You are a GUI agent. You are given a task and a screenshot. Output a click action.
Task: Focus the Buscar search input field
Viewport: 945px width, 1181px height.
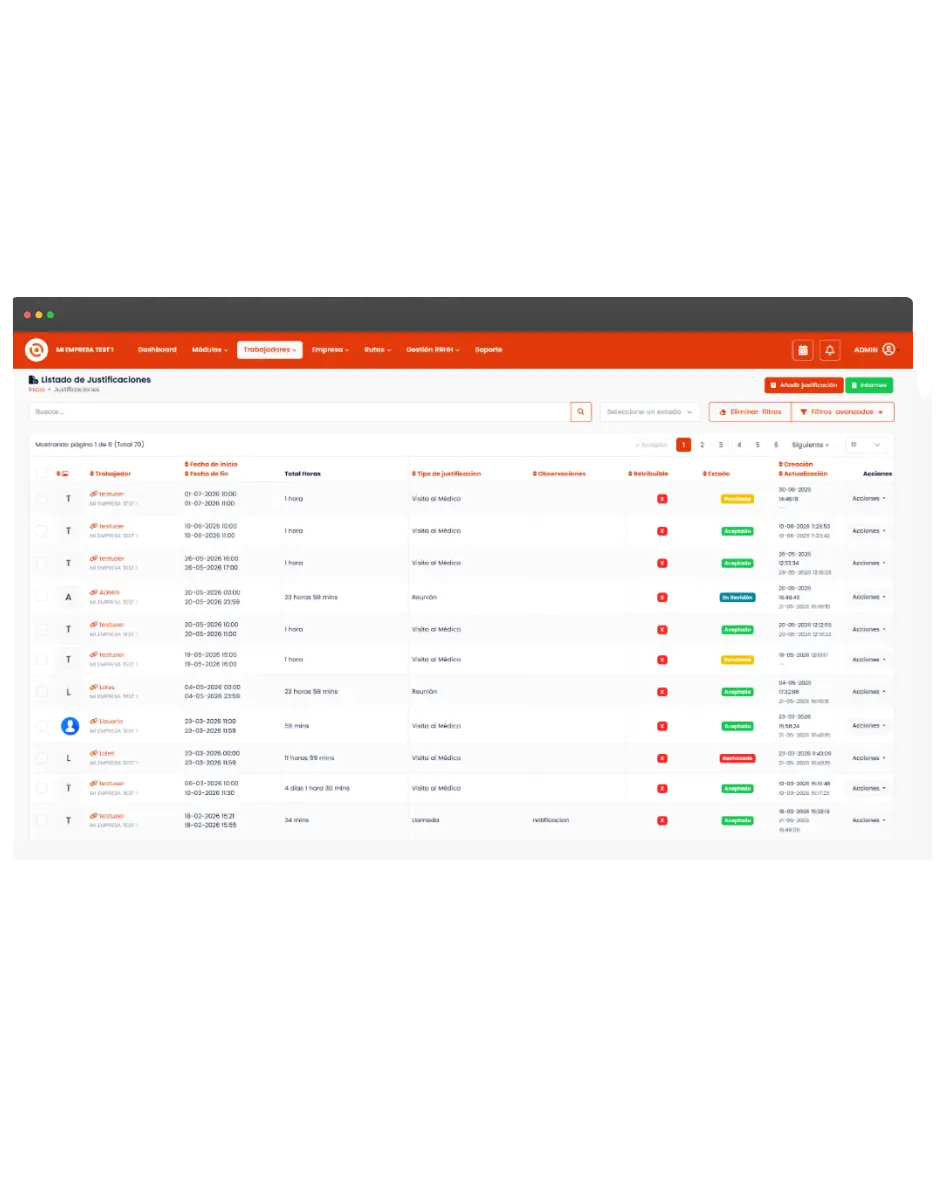point(300,412)
